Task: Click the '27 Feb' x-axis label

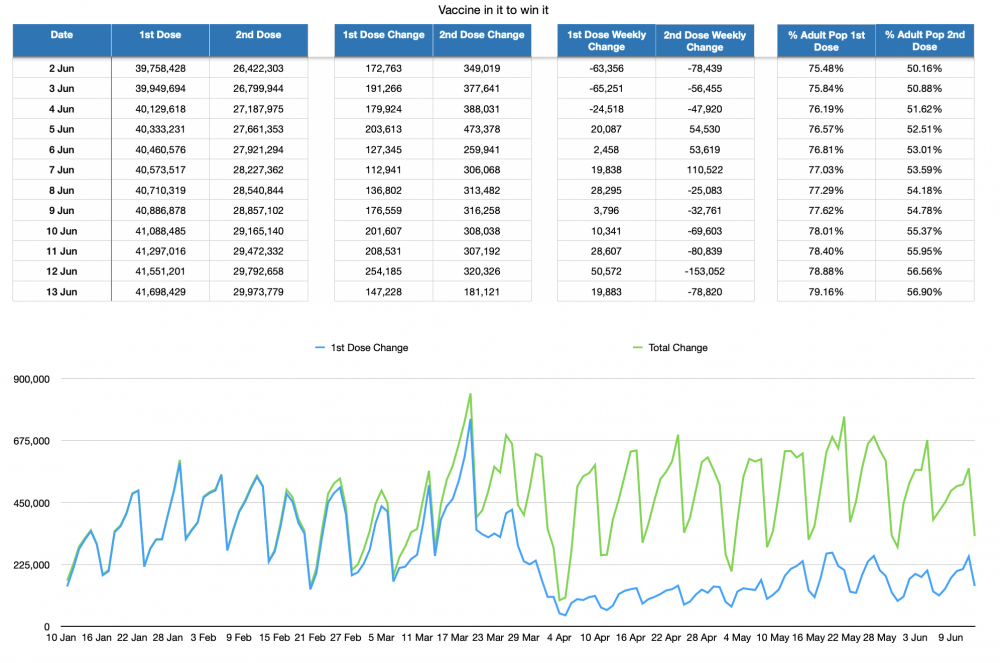Action: tap(346, 638)
